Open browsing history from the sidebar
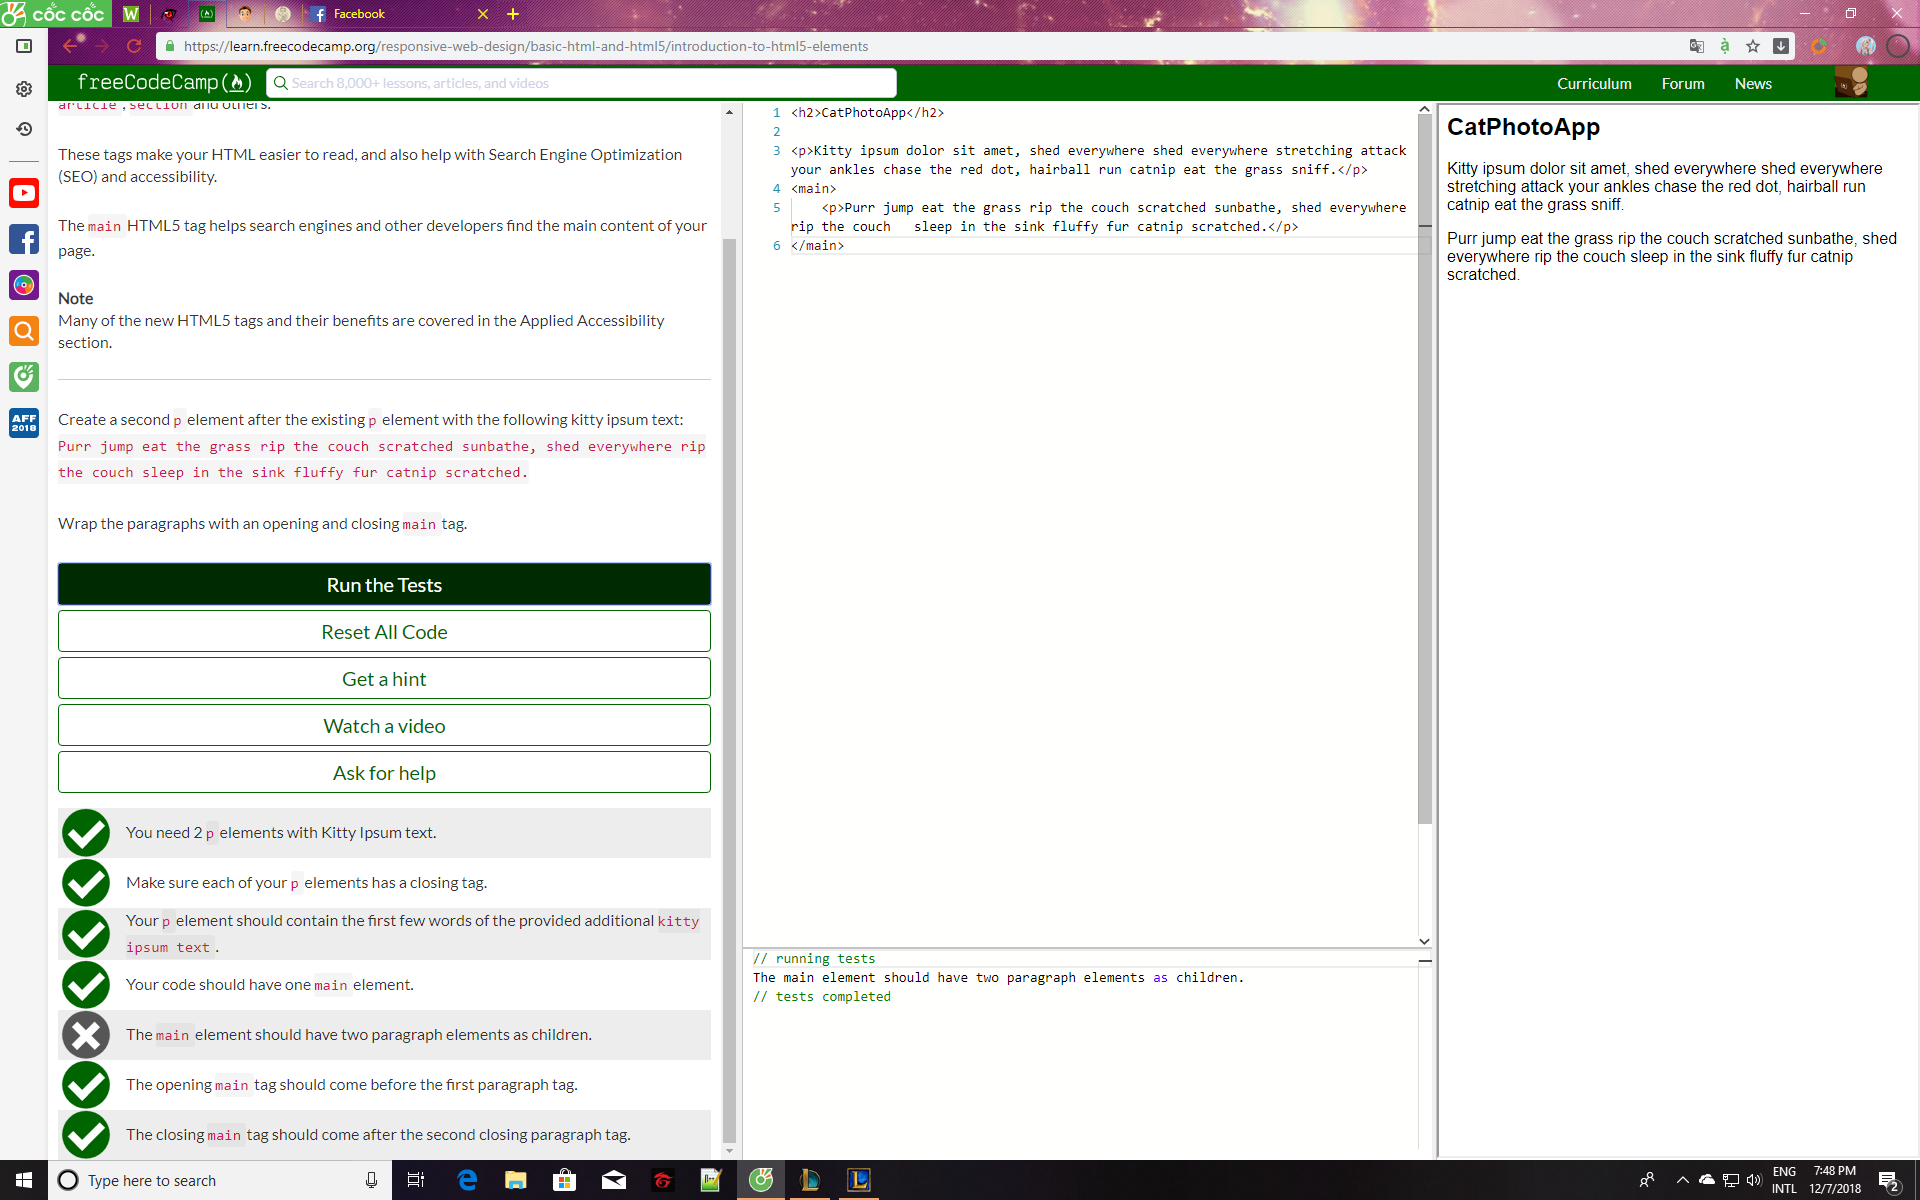 (x=24, y=129)
